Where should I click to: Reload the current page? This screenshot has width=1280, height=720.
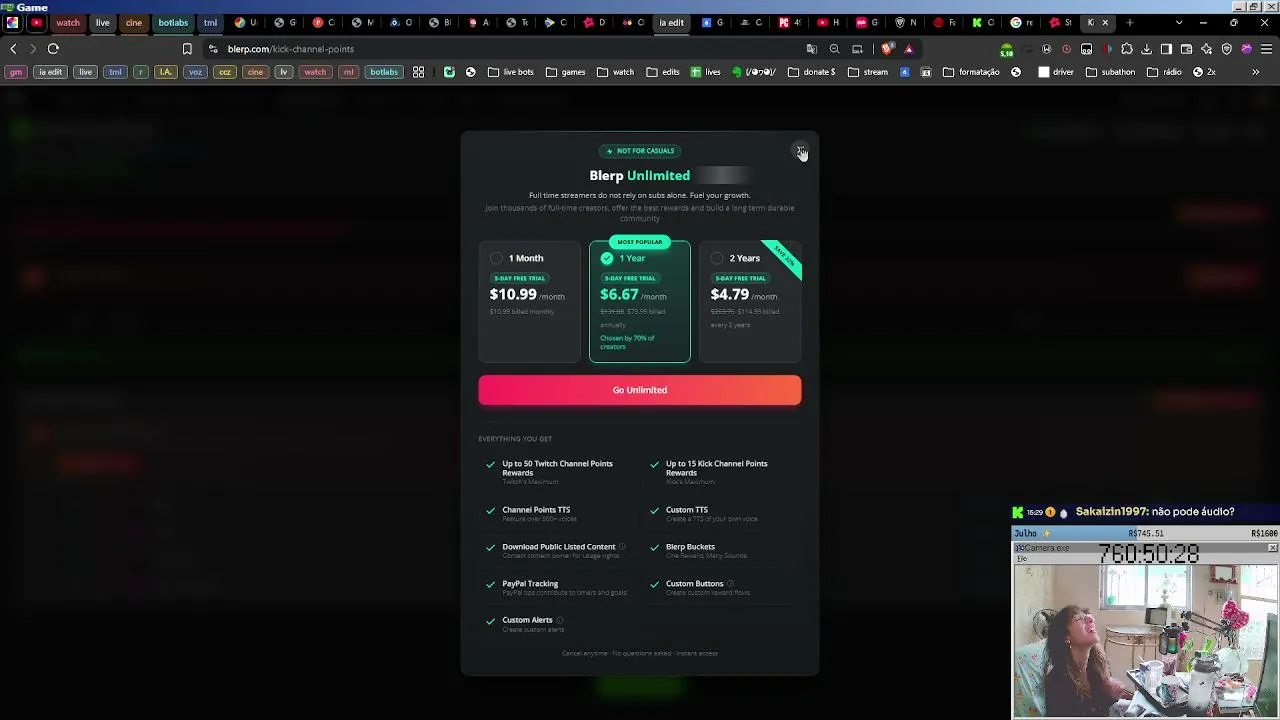tap(53, 49)
